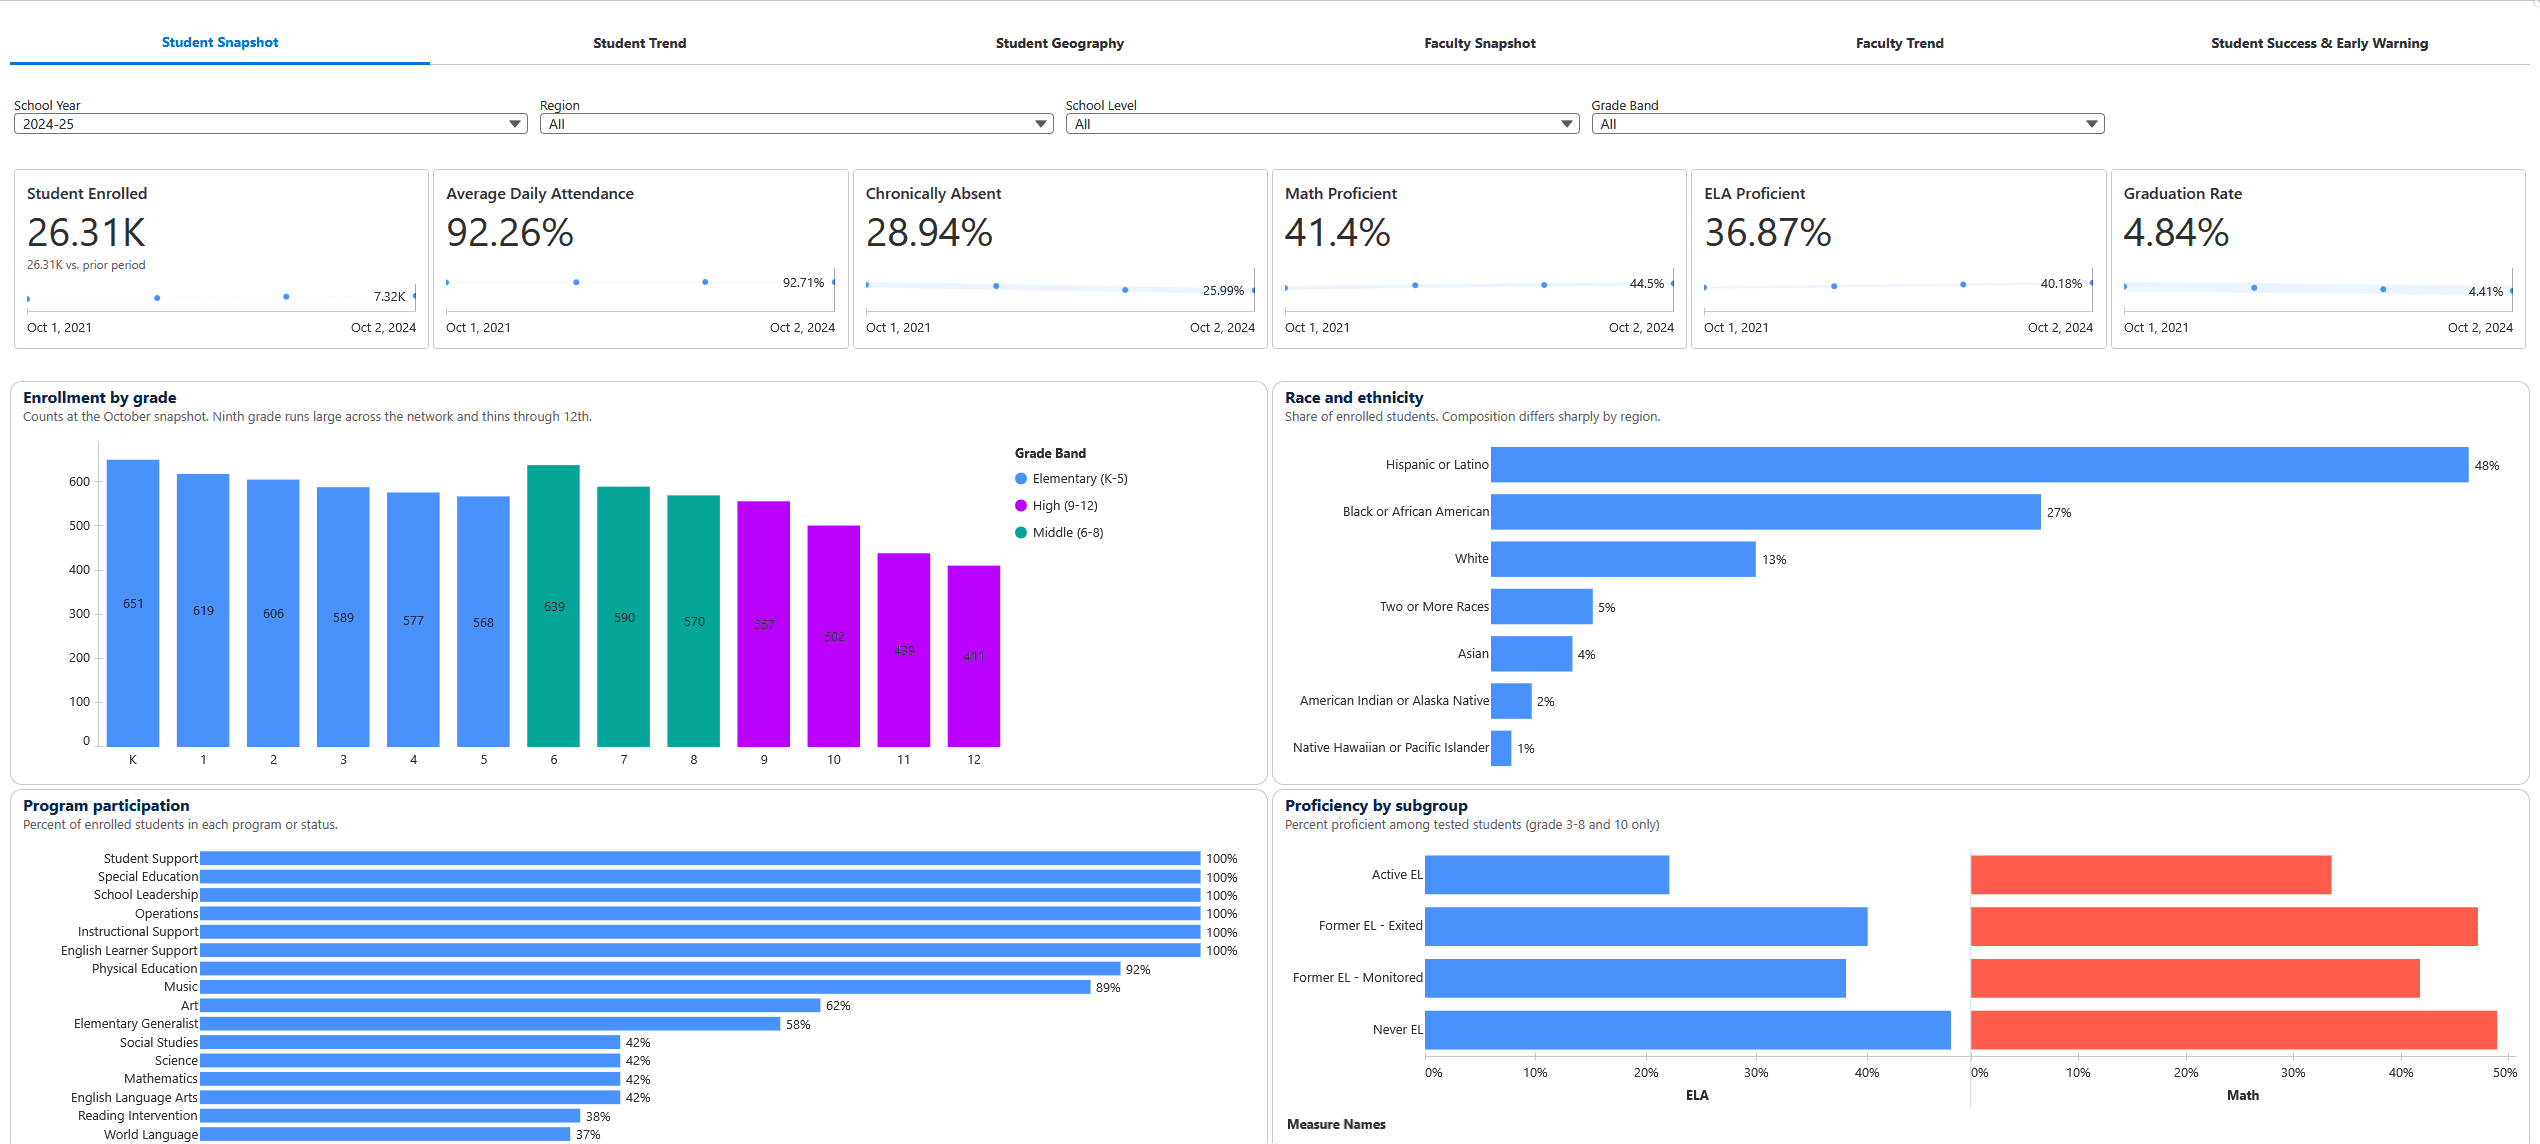The image size is (2540, 1144).
Task: Click the White 13% bar
Action: coord(1623,559)
